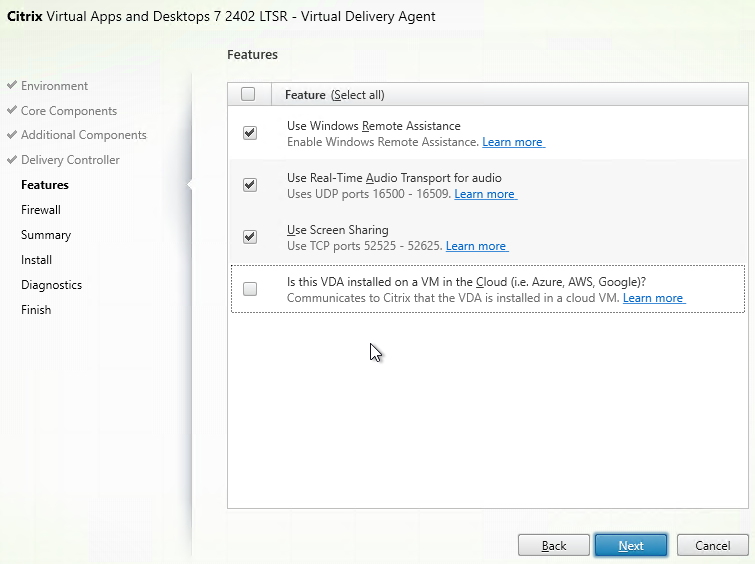Cancel the VDA installation wizard
The width and height of the screenshot is (755, 564).
713,545
